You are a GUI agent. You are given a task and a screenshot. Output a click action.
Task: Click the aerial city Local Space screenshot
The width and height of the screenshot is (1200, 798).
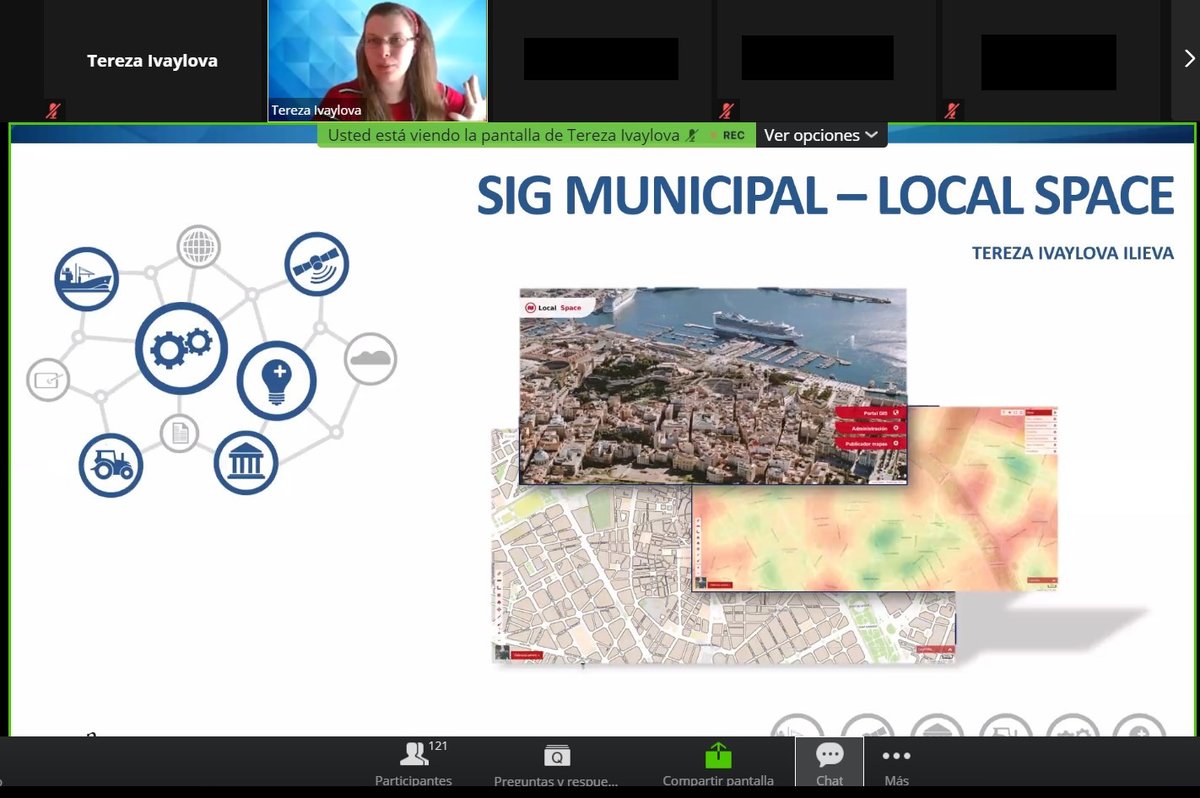click(712, 386)
